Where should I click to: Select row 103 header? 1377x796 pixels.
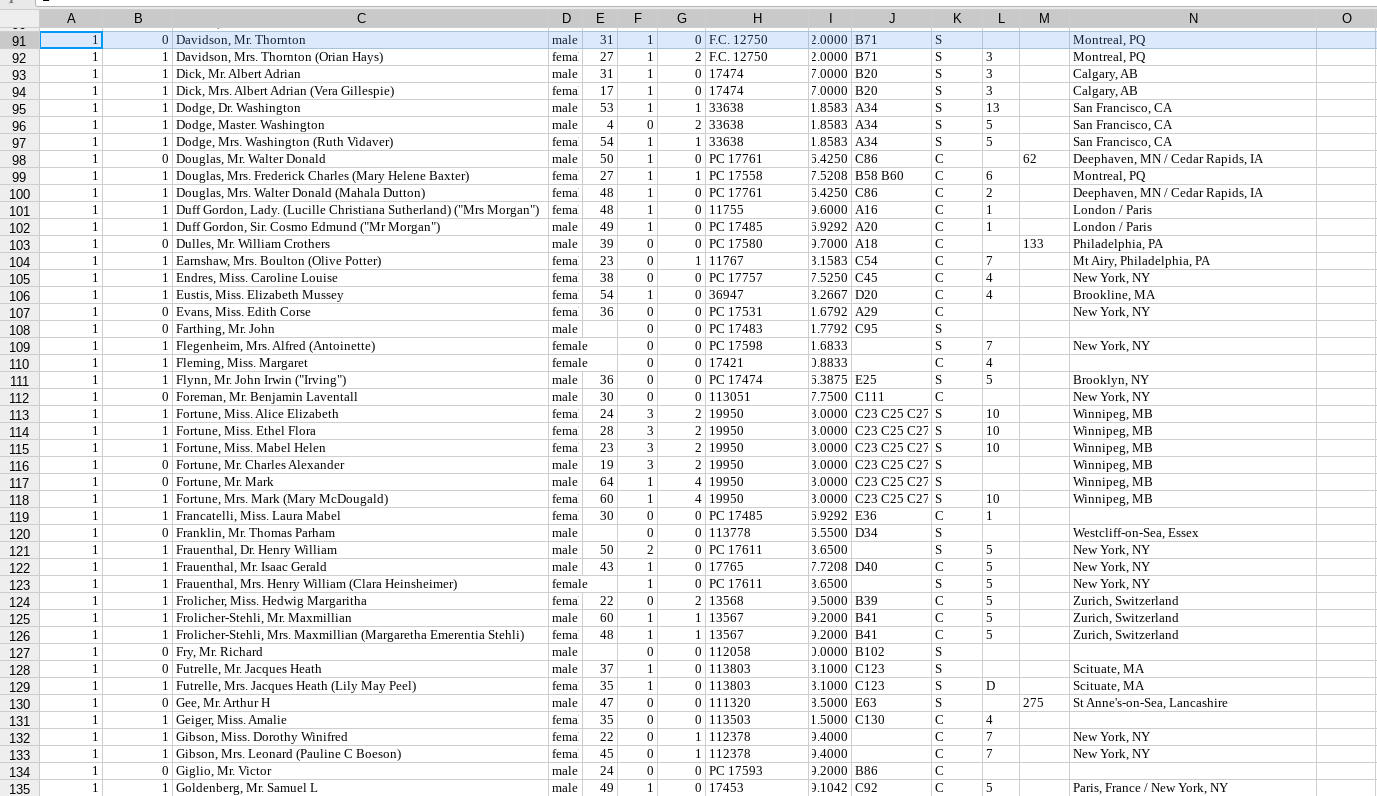click(x=20, y=244)
